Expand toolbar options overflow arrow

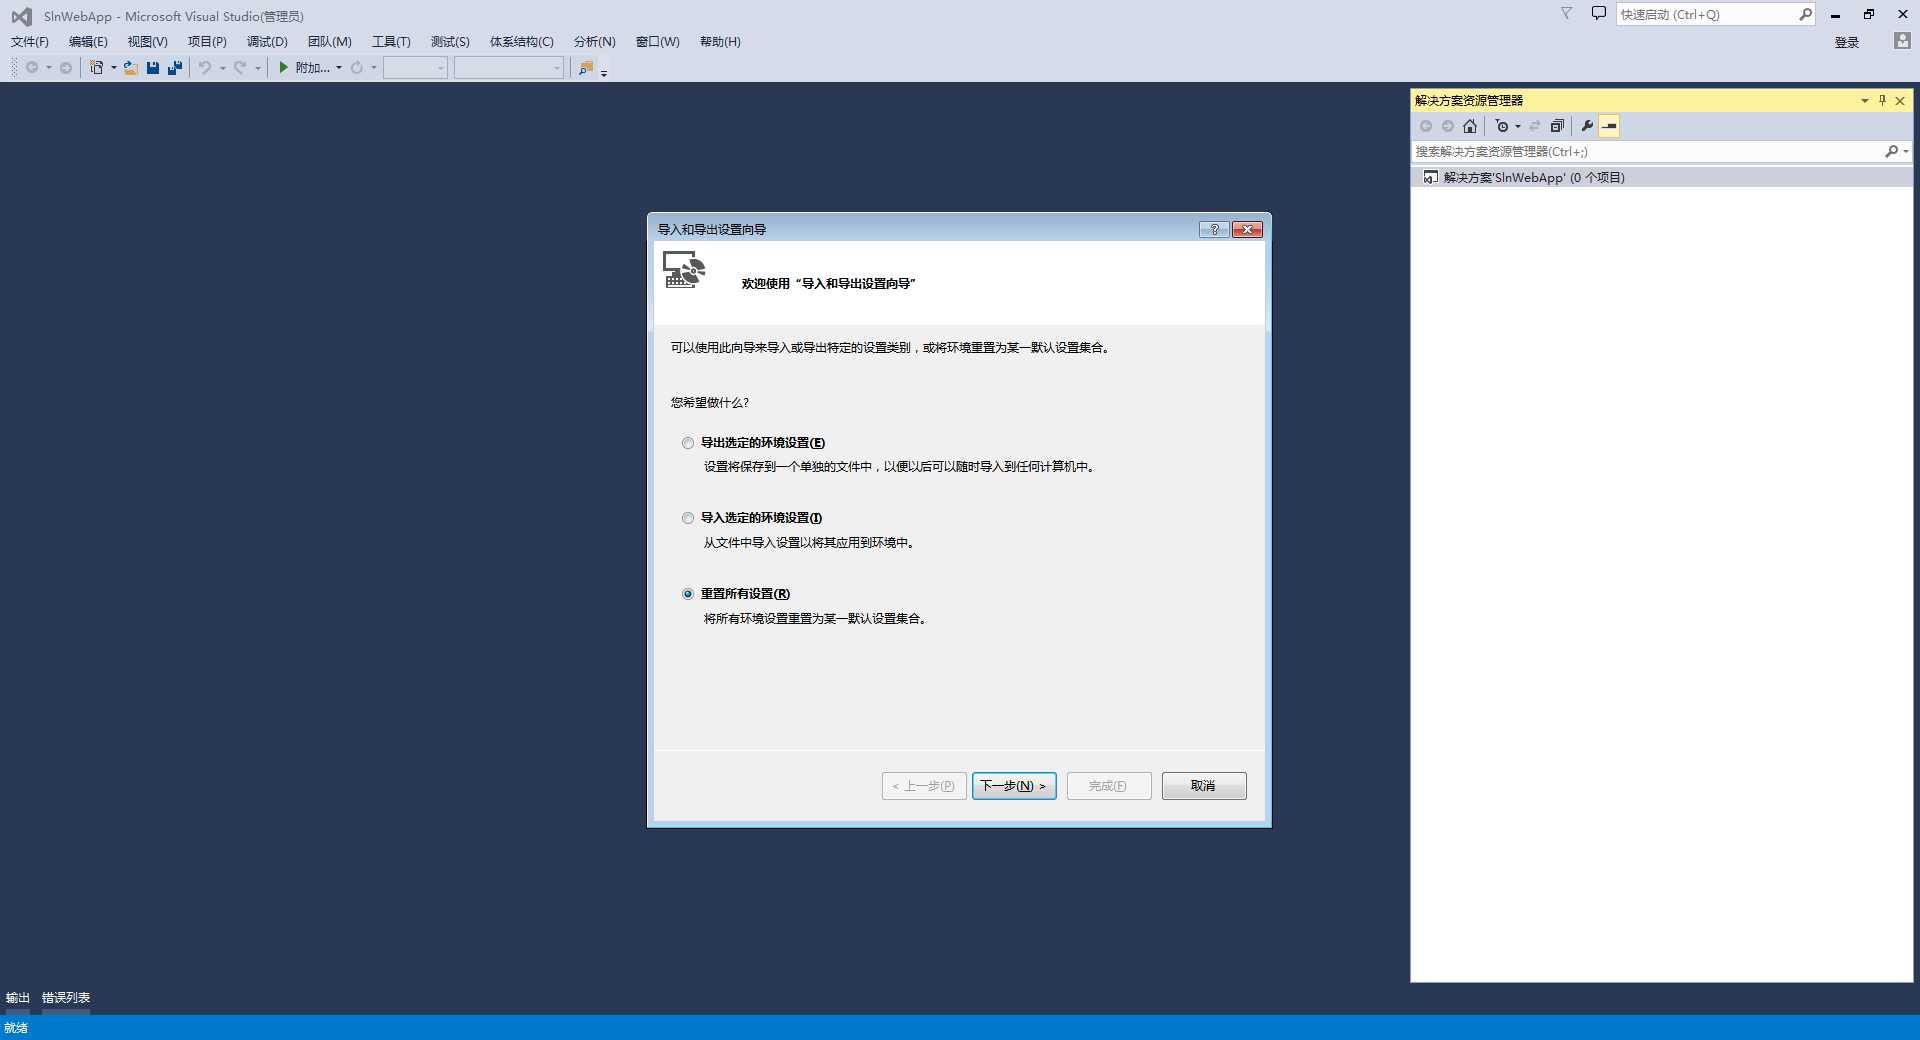(x=604, y=72)
